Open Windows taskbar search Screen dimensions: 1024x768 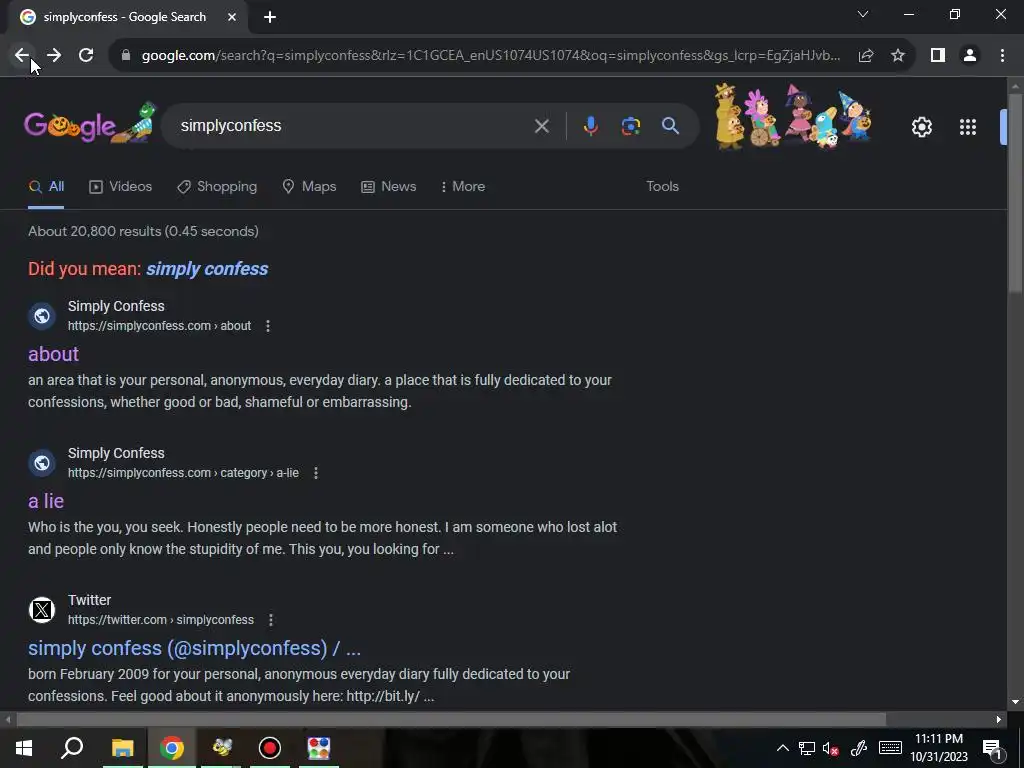[72, 748]
